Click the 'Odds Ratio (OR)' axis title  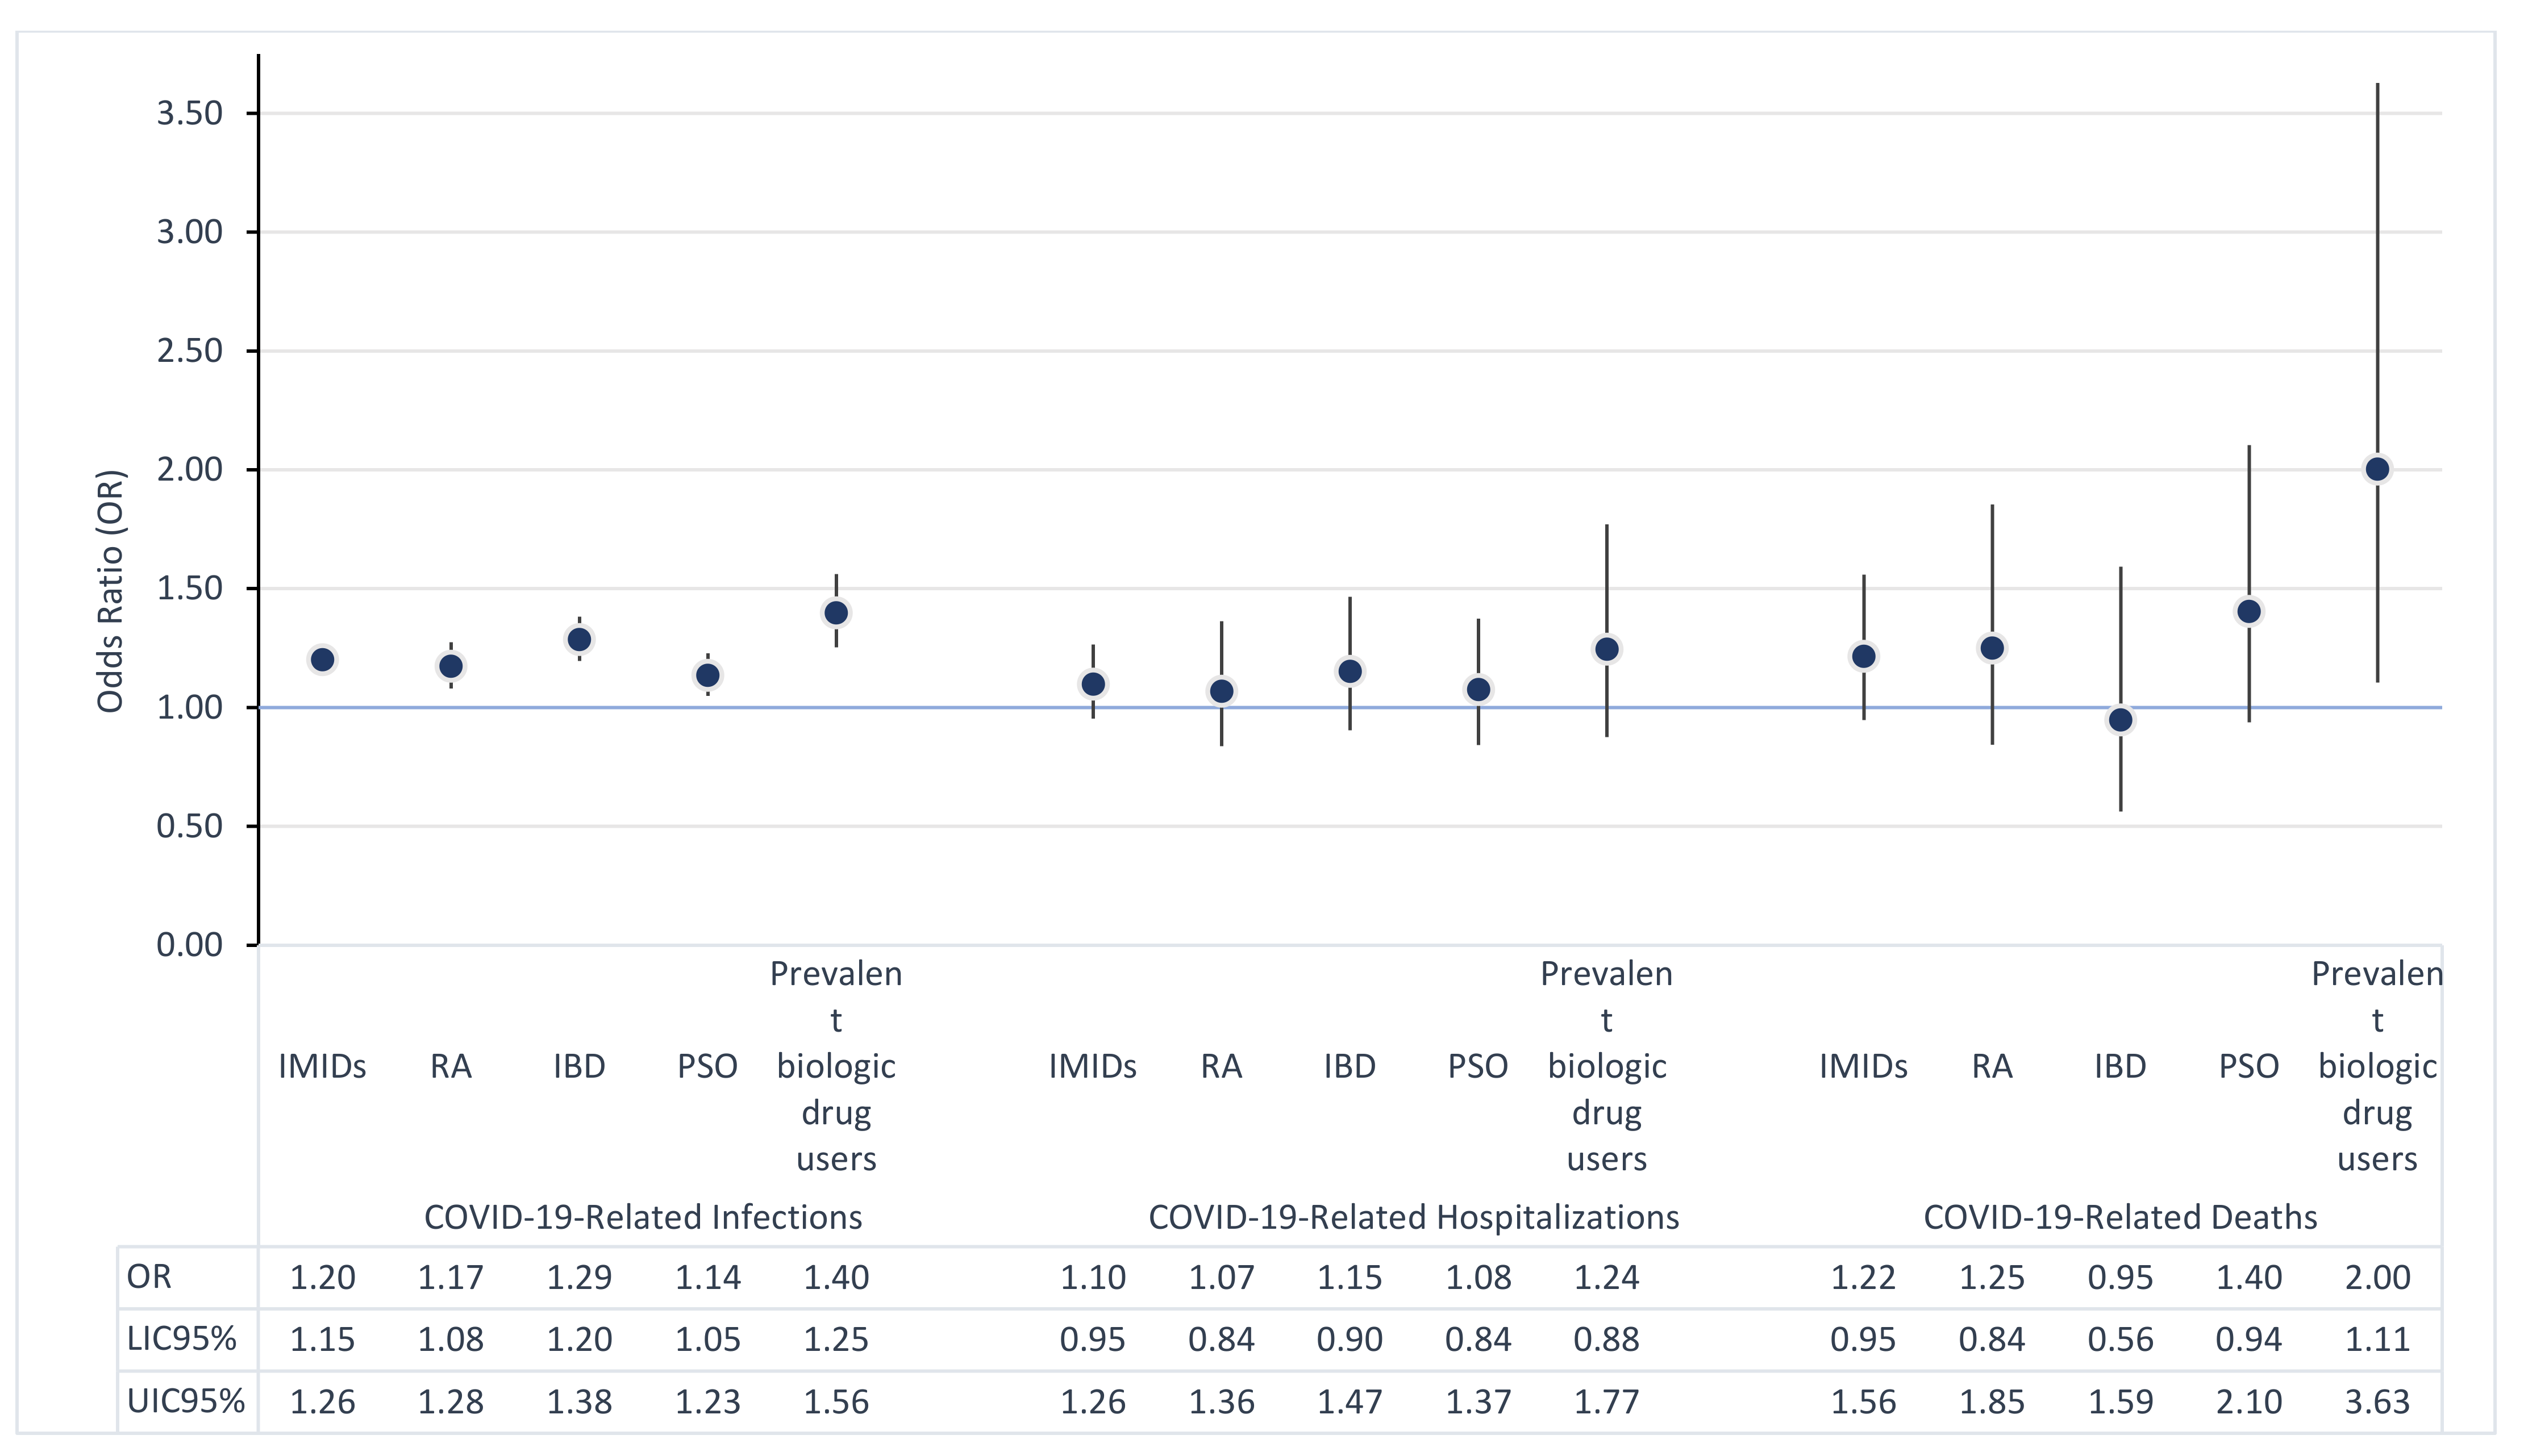[x=110, y=591]
